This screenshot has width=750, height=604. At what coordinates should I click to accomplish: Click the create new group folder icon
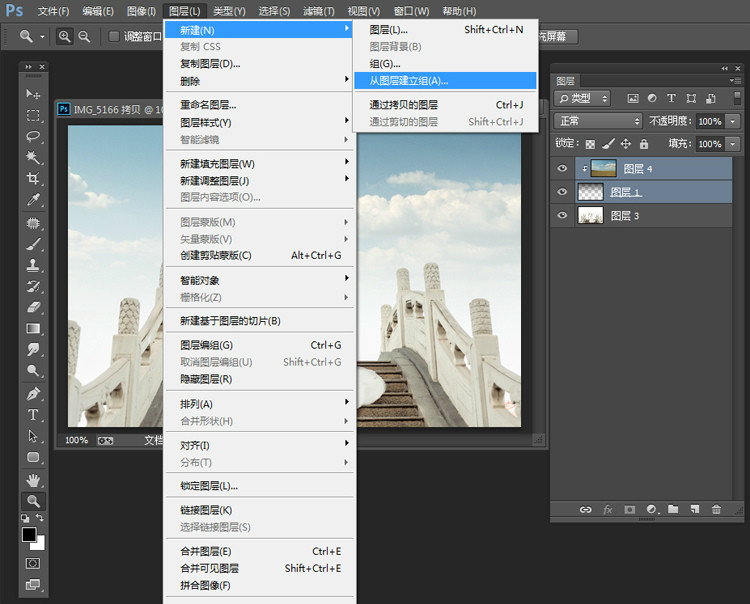click(x=673, y=509)
